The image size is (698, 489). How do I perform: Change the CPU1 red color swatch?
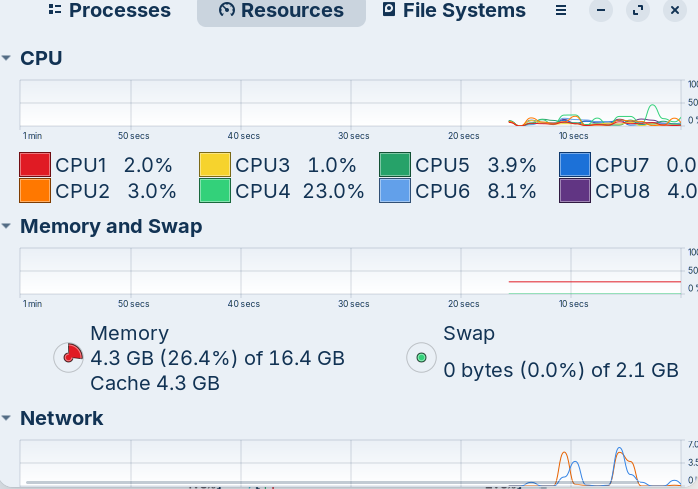click(x=35, y=165)
